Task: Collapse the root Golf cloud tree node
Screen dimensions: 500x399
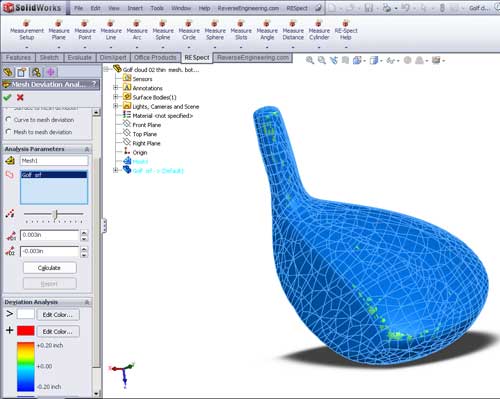Action: pos(107,69)
